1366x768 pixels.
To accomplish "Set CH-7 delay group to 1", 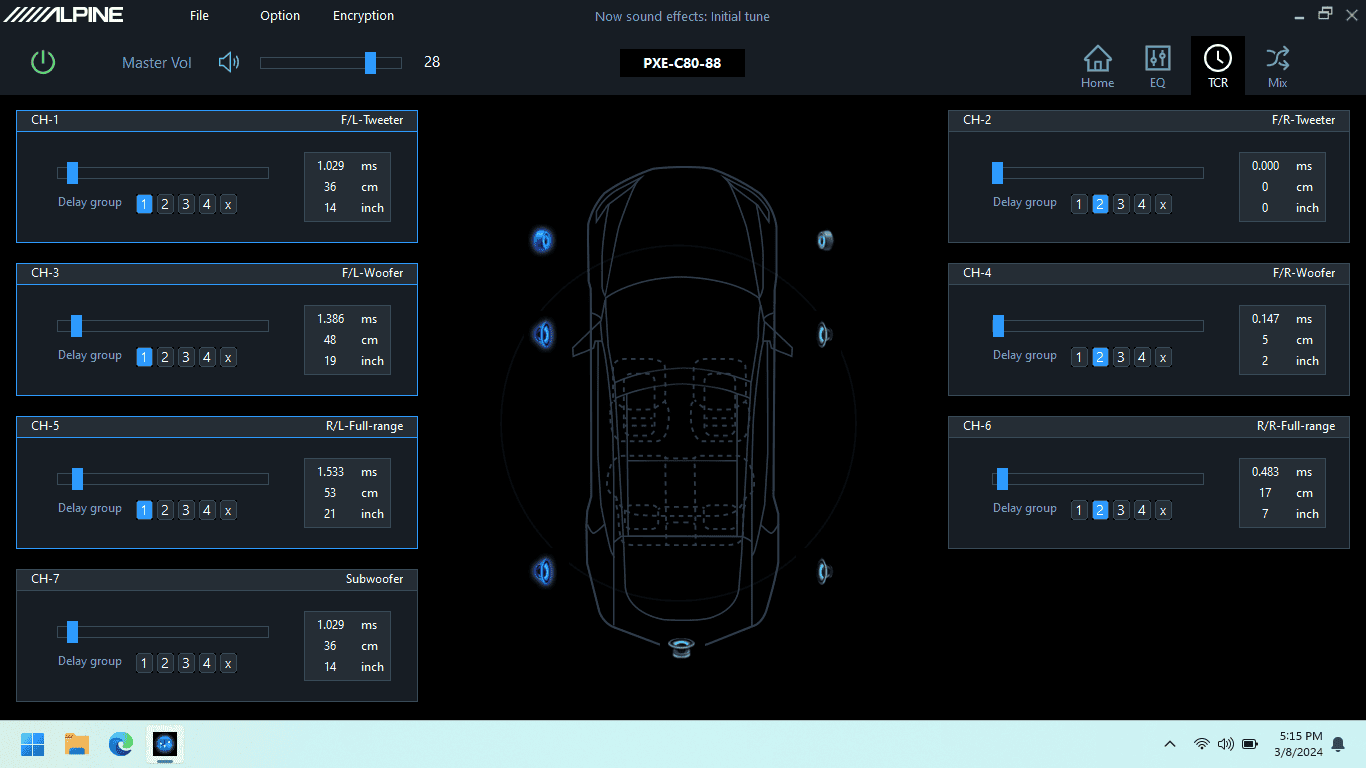I will pyautogui.click(x=144, y=663).
